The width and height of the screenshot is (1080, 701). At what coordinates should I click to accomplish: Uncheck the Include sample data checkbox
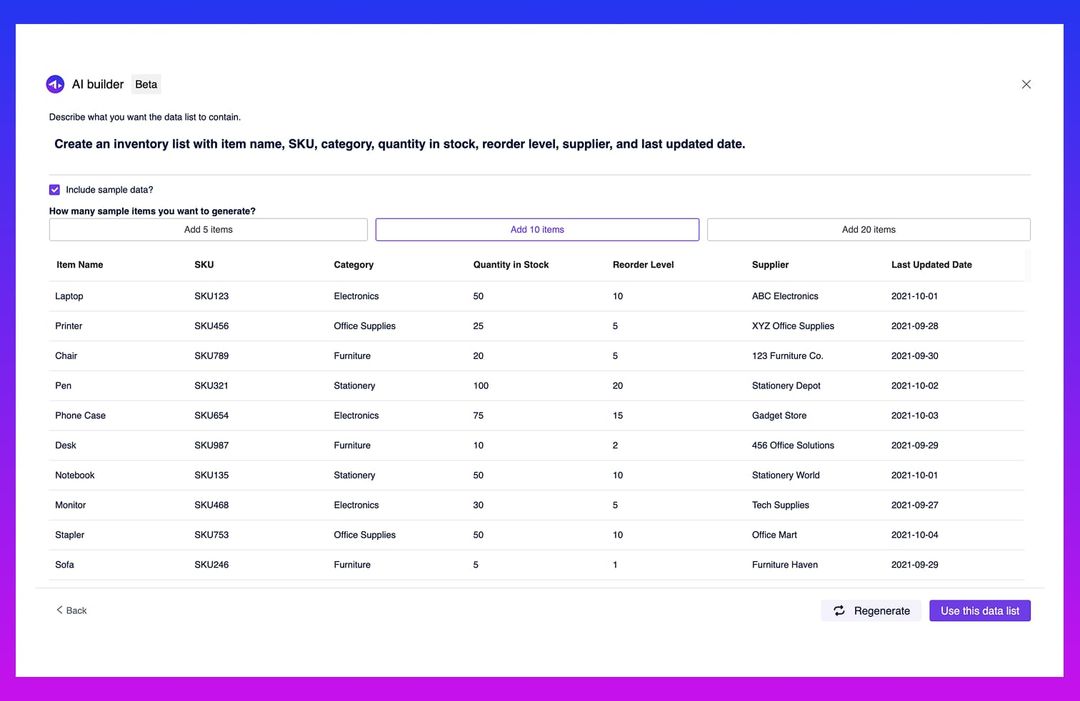(52, 188)
